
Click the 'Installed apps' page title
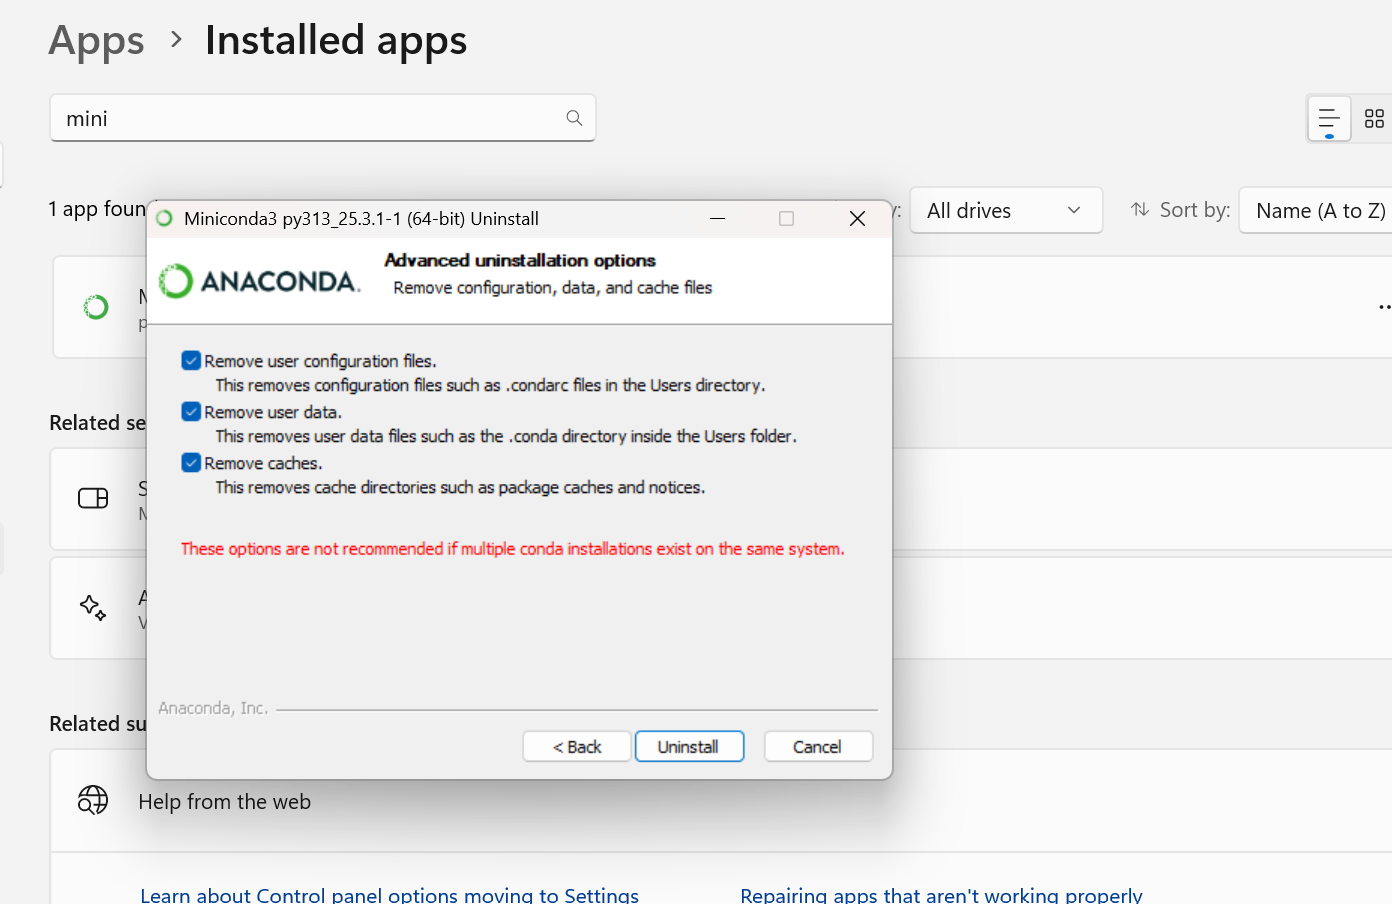click(x=336, y=41)
